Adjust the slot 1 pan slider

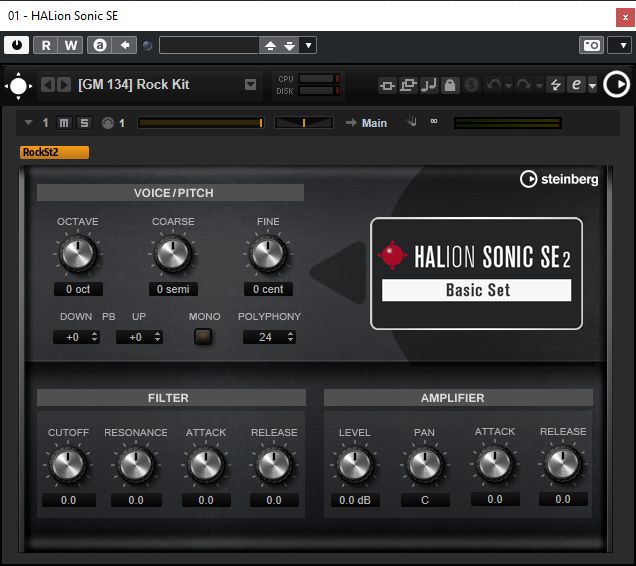tap(304, 123)
